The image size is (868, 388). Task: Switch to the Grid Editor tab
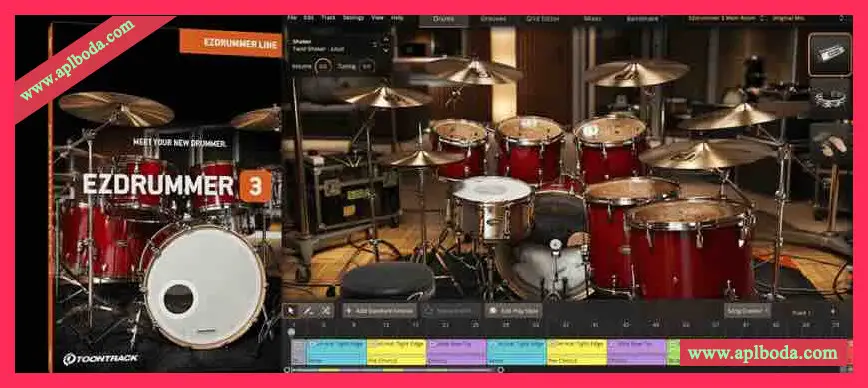click(542, 19)
